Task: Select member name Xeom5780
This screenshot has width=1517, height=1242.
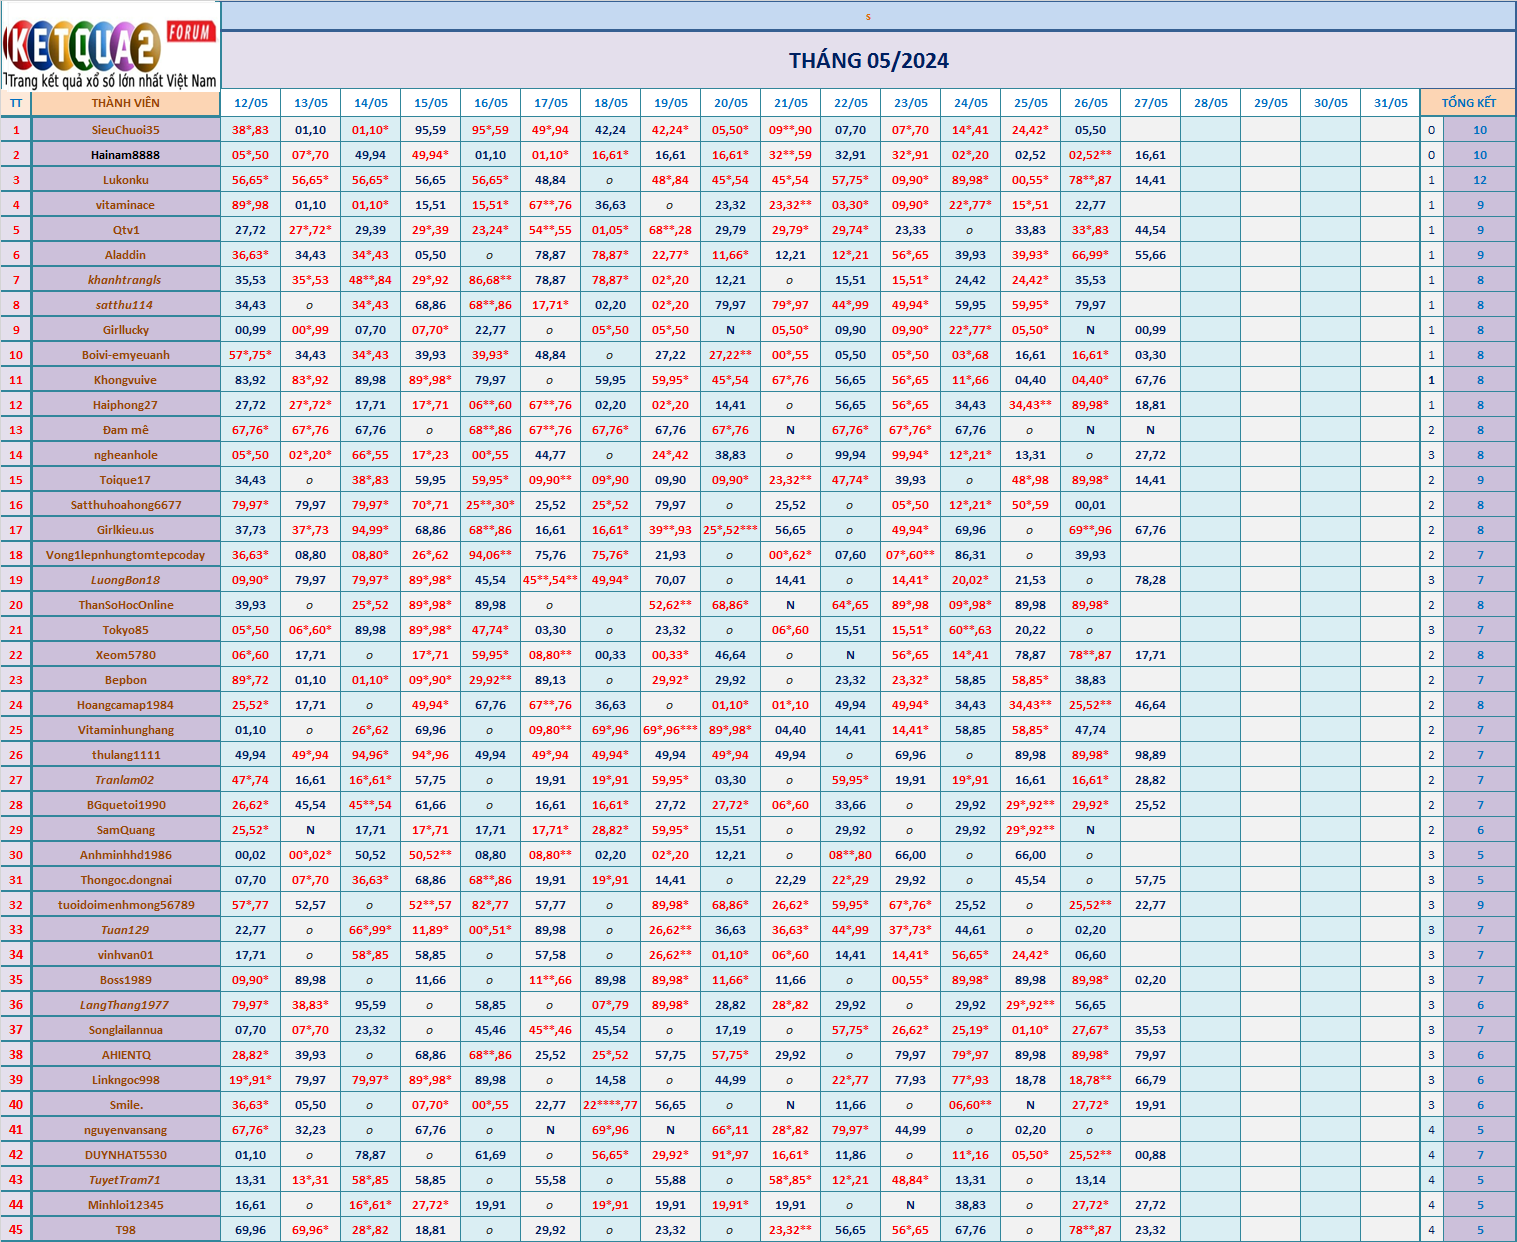Action: [126, 655]
